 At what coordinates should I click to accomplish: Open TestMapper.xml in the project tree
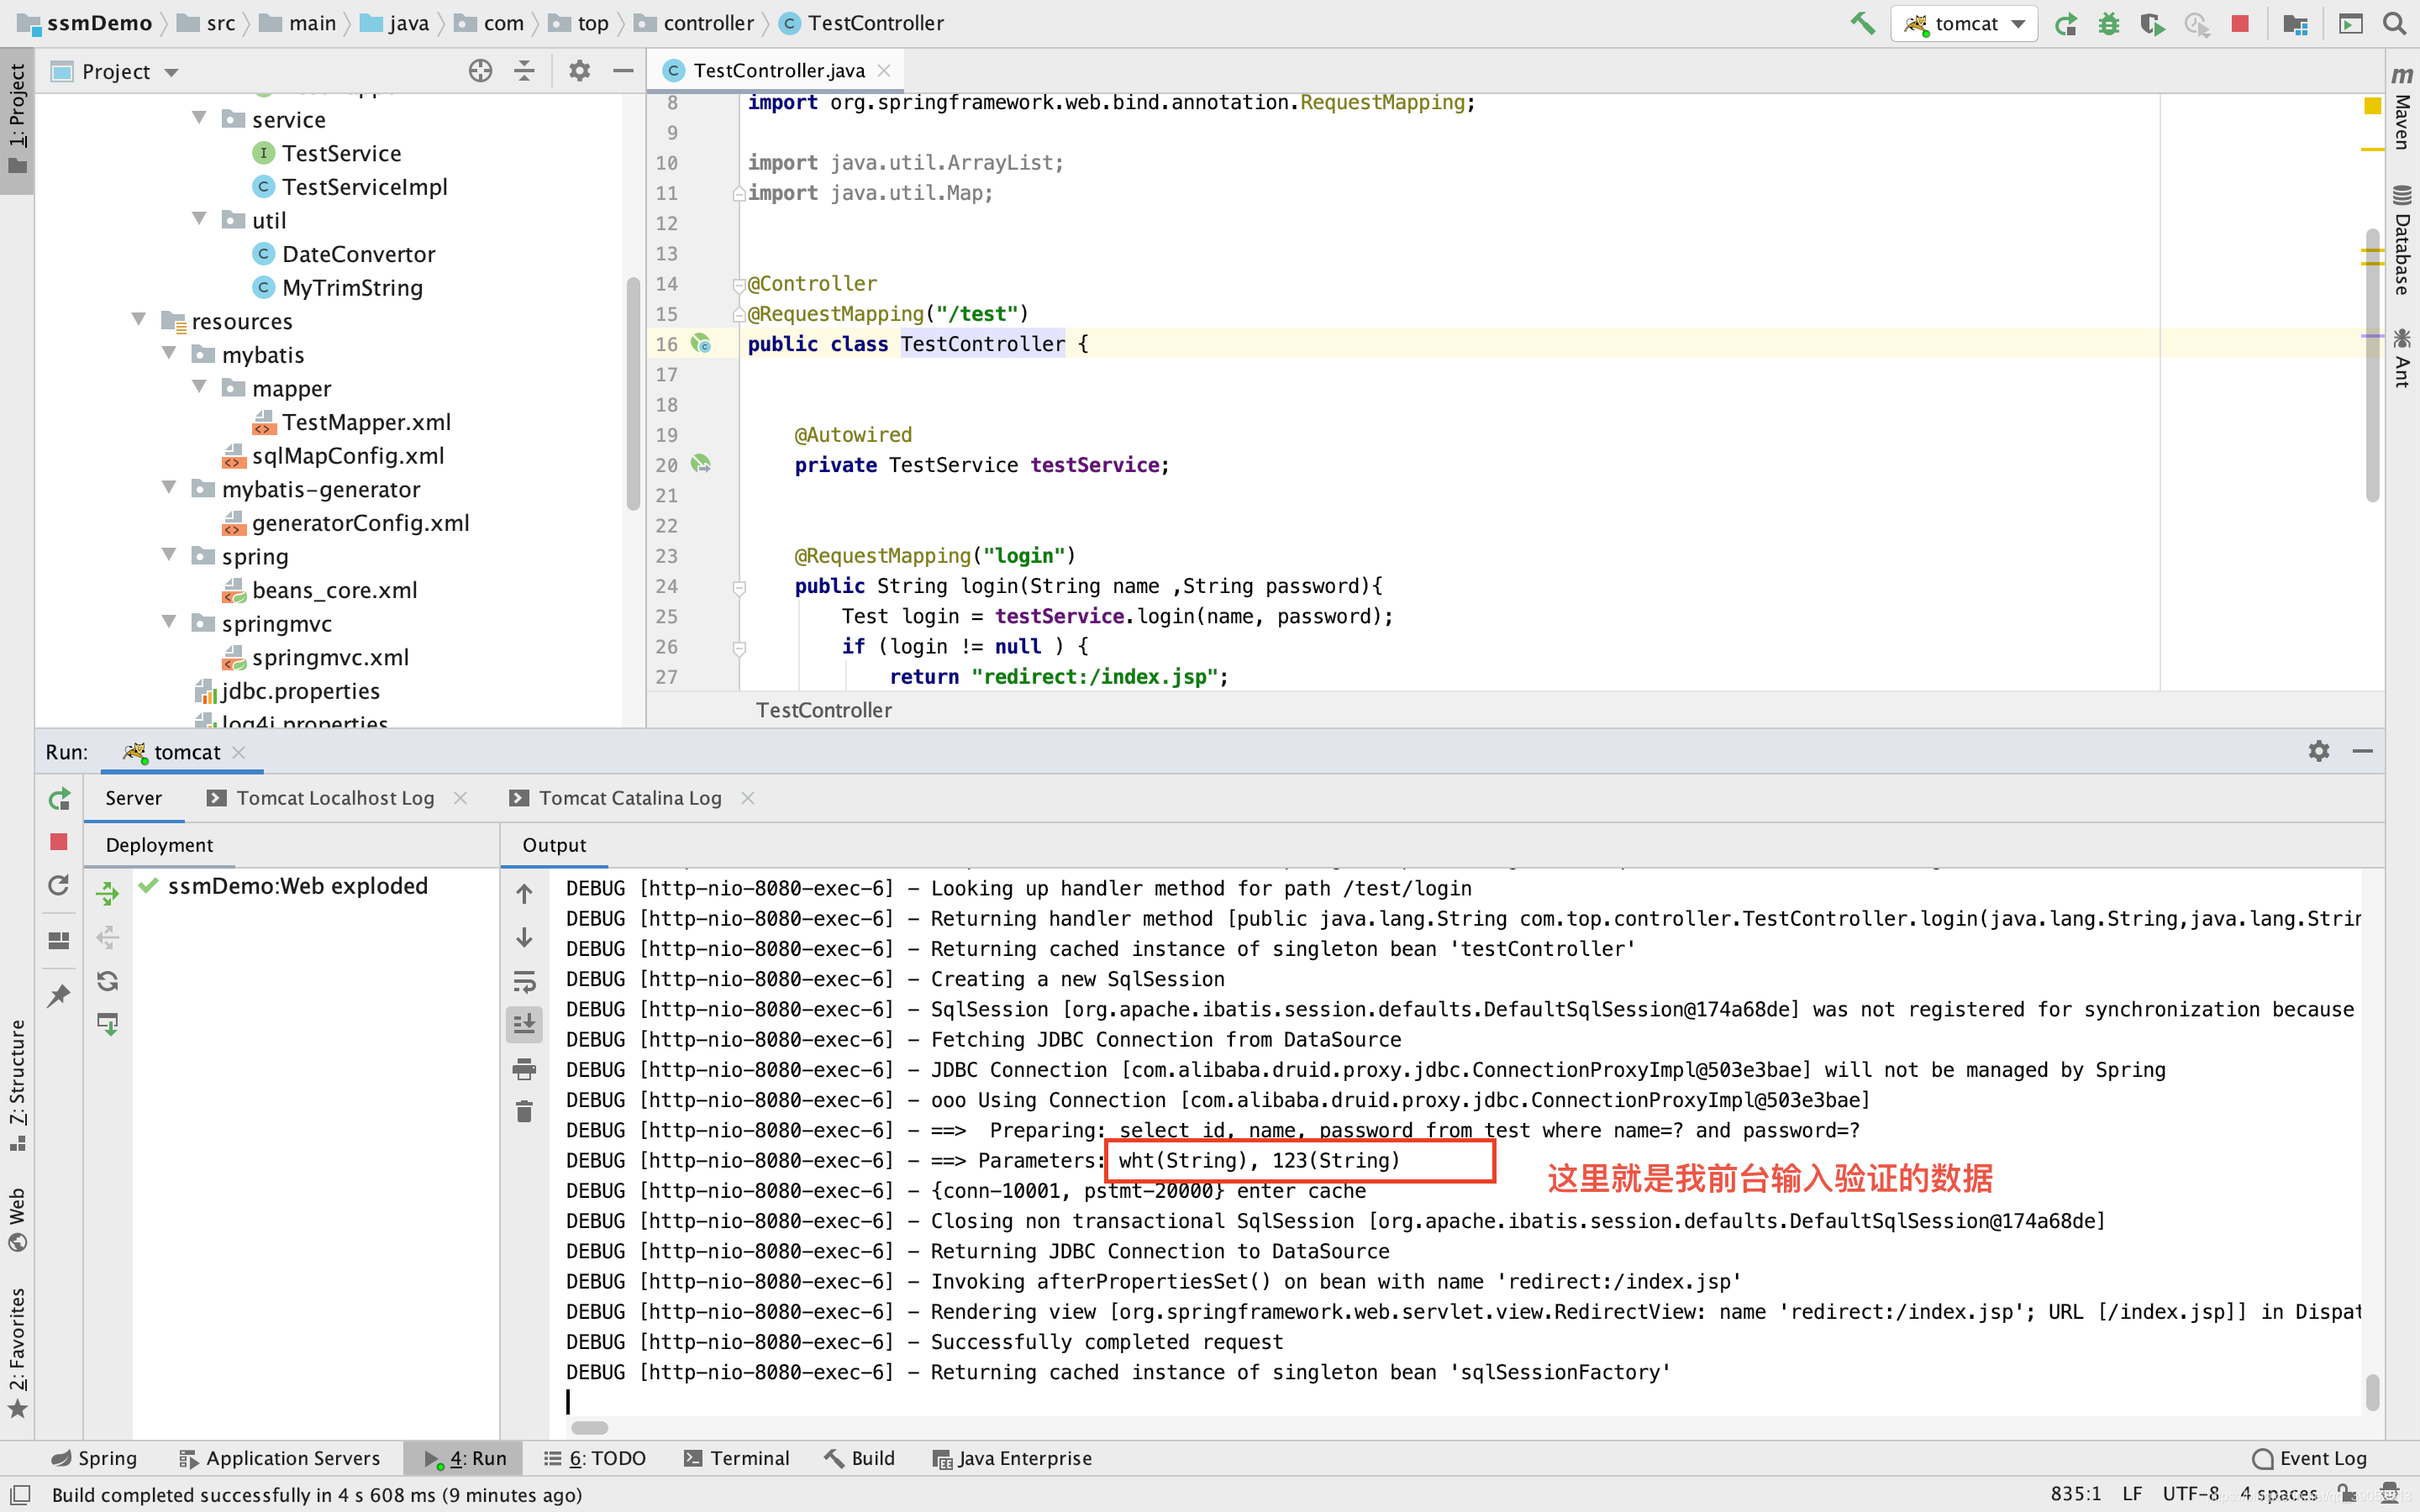point(365,422)
